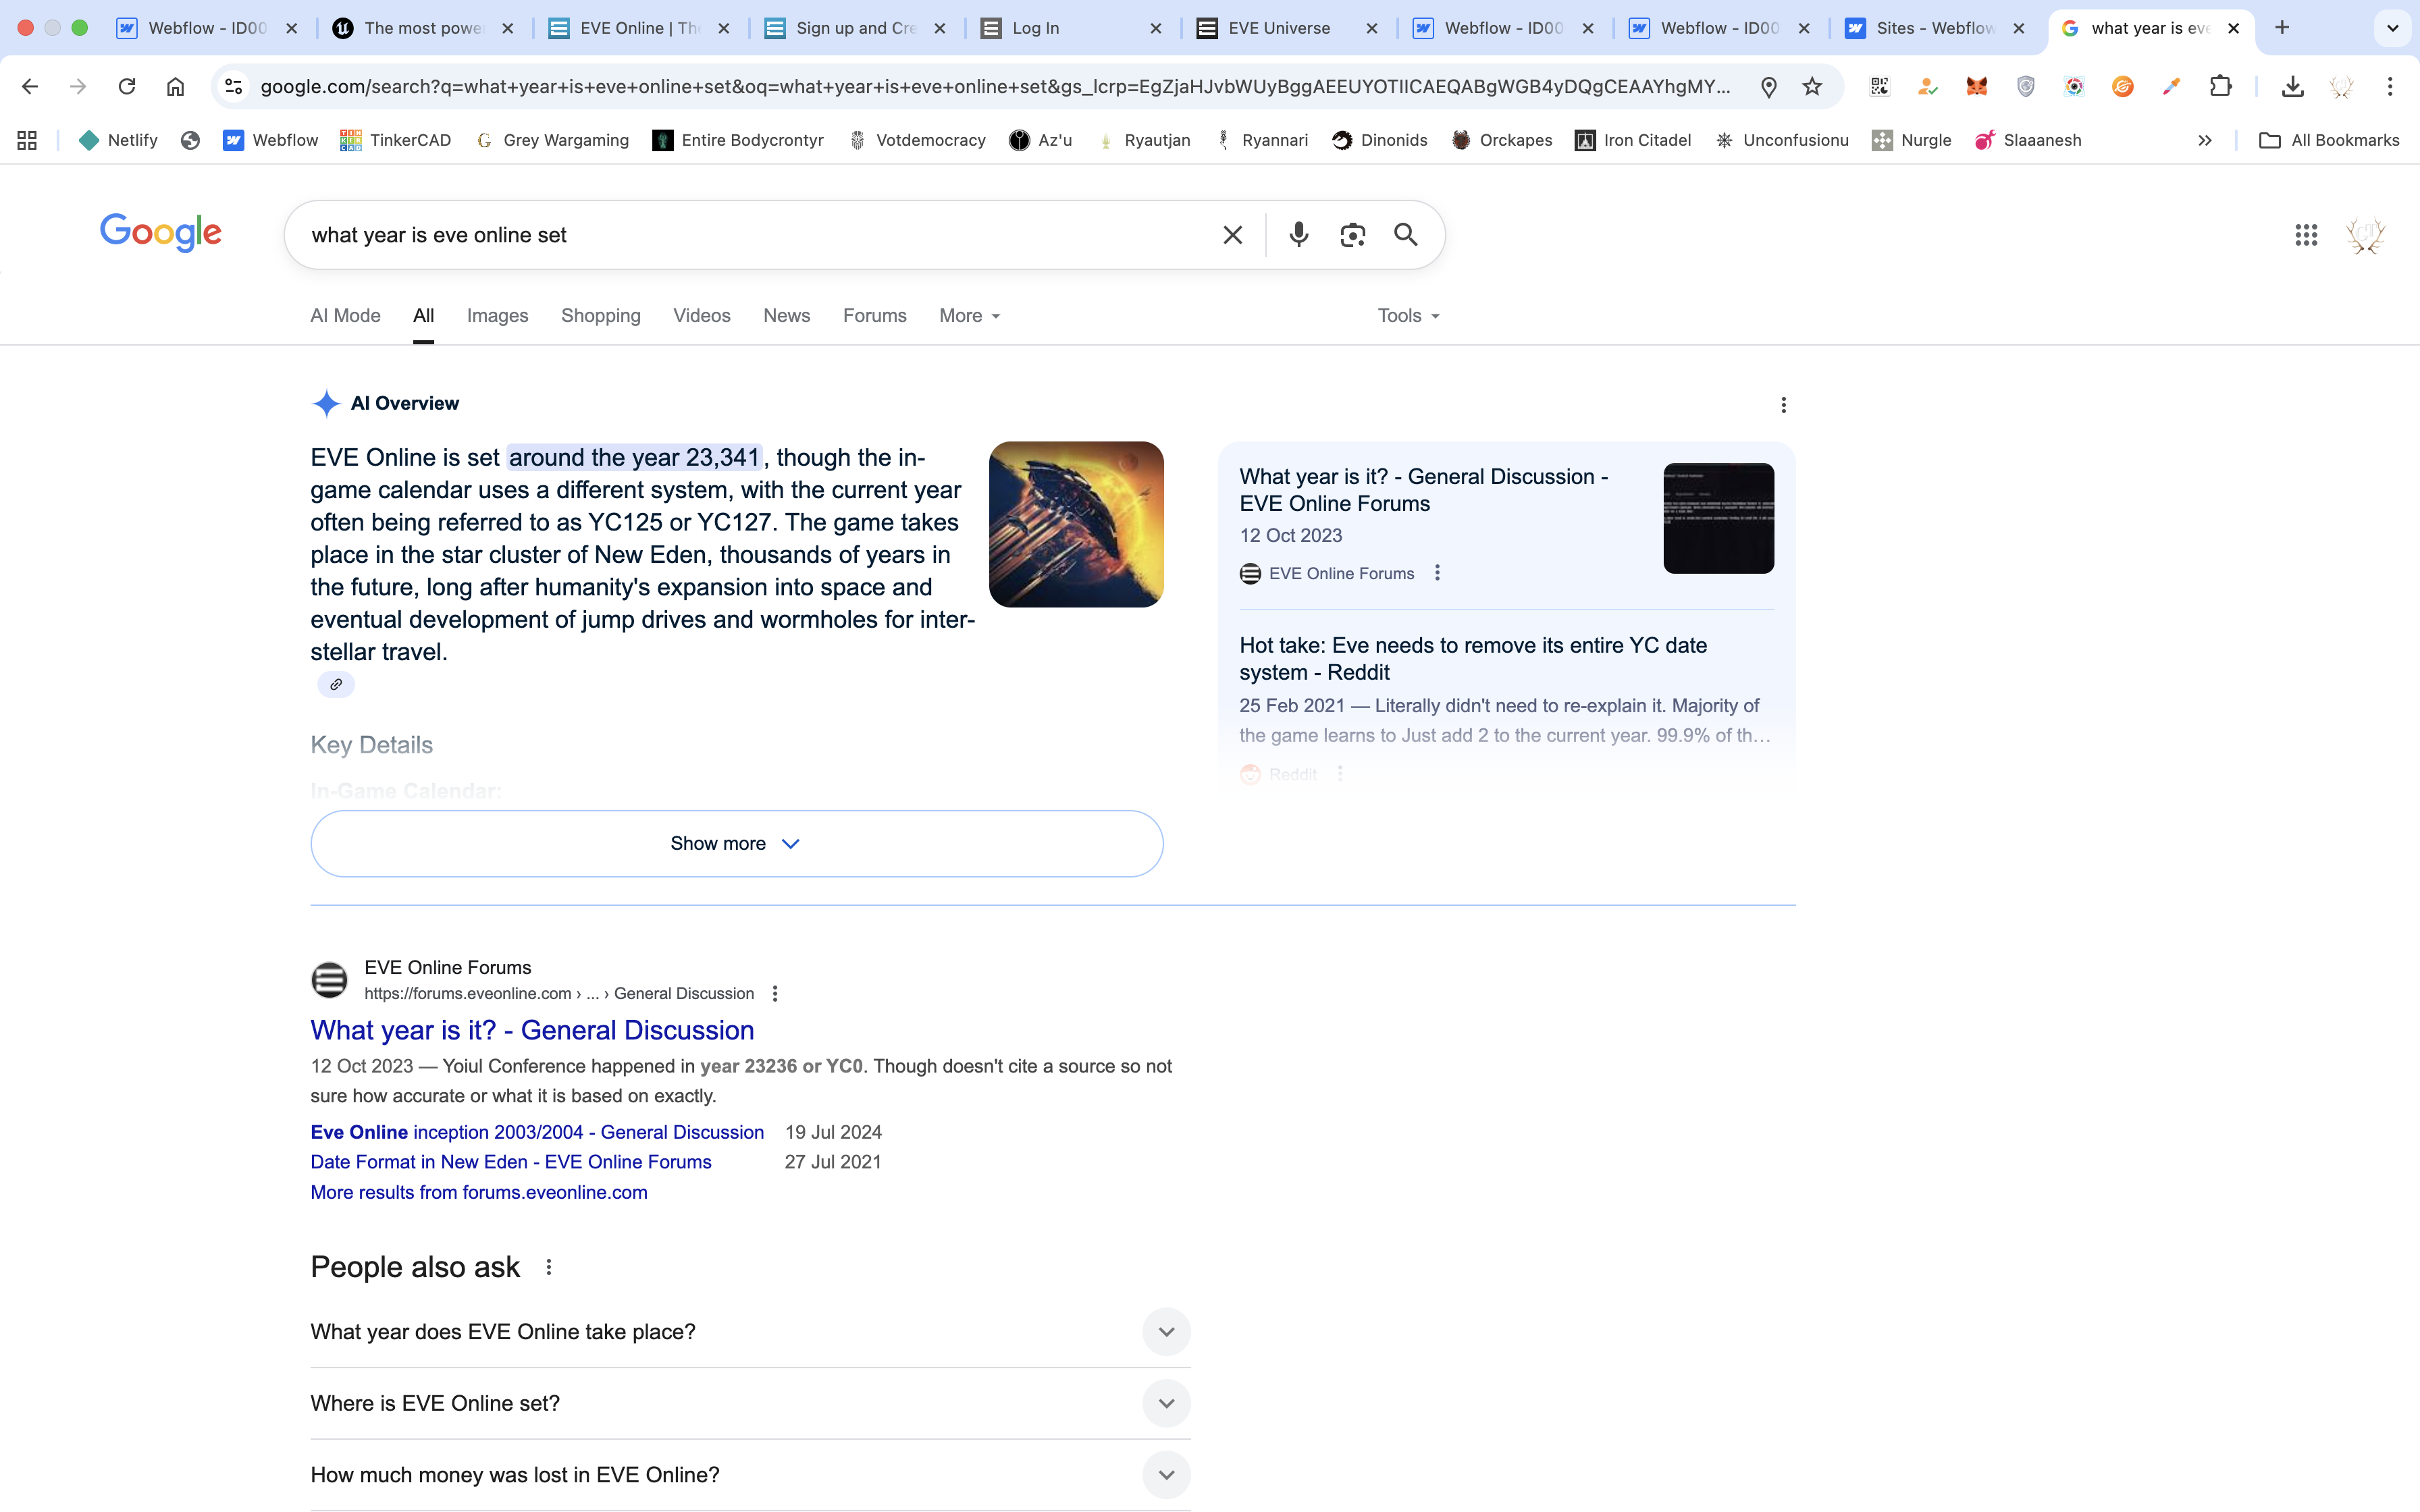This screenshot has height=1512, width=2420.
Task: Open the browser extensions puzzle icon
Action: (2220, 87)
